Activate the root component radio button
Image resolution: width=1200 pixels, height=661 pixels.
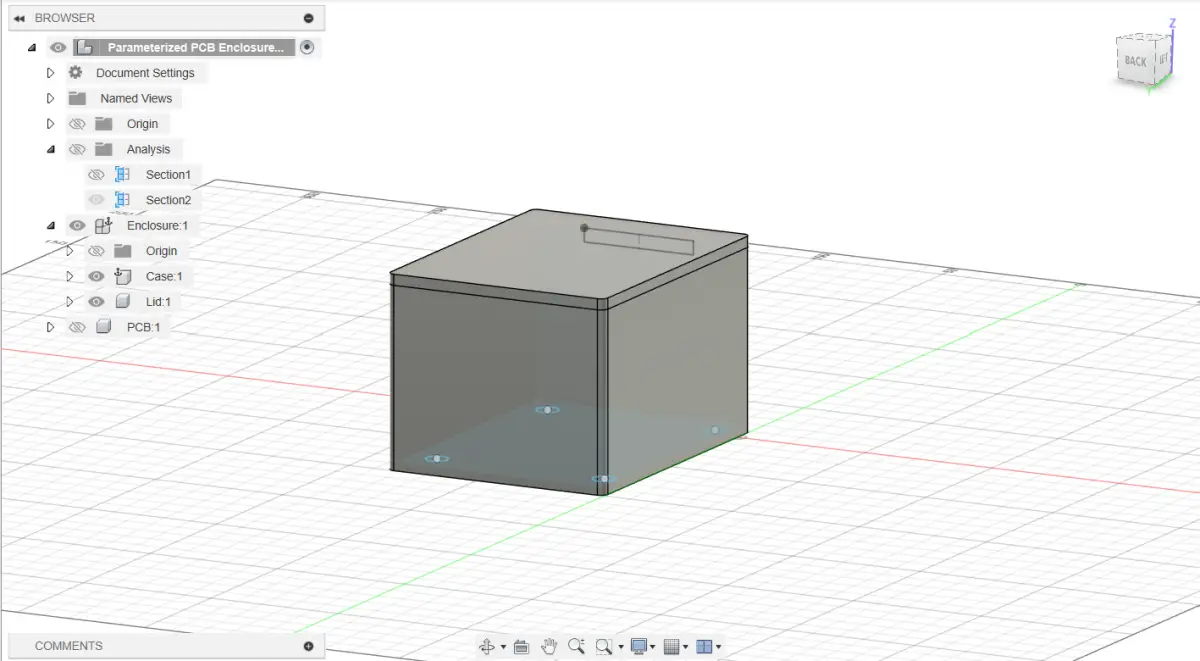pyautogui.click(x=307, y=47)
